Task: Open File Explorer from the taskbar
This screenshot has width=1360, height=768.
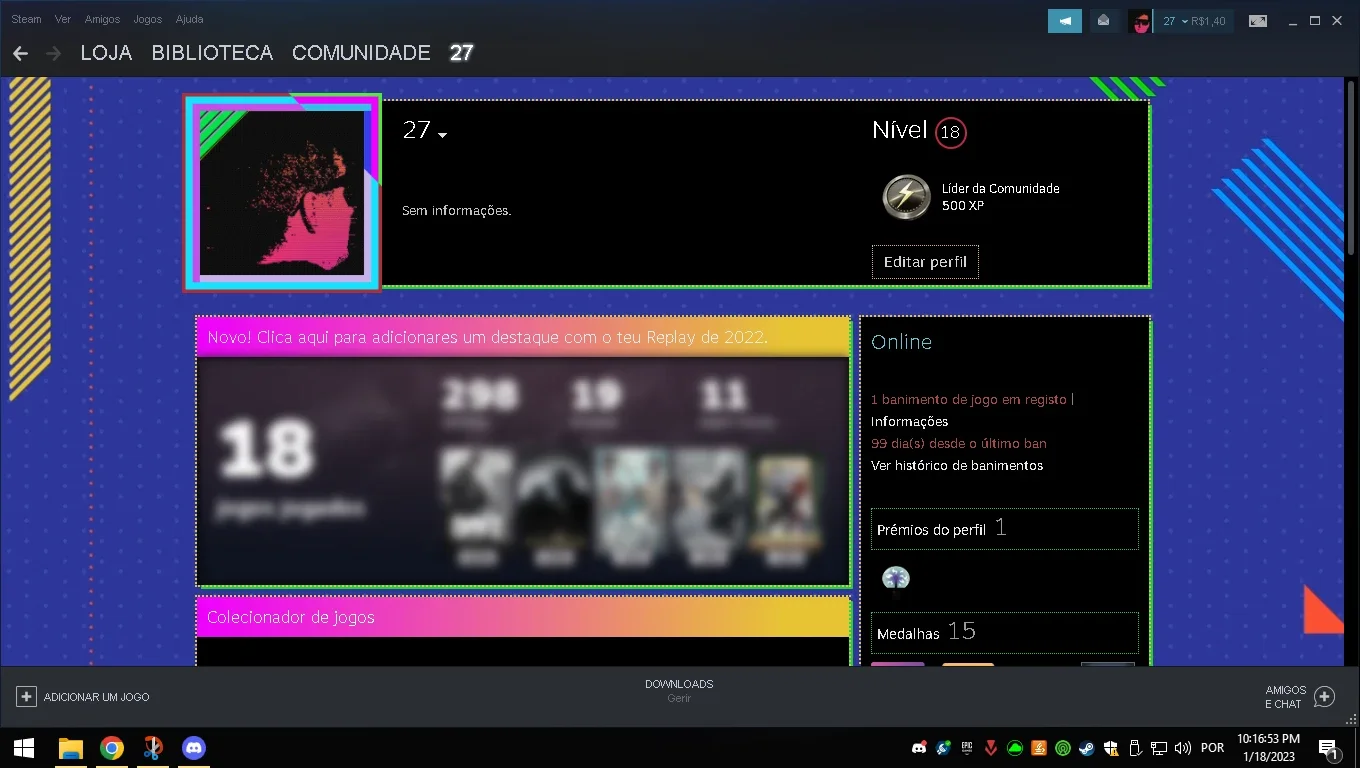Action: click(70, 748)
